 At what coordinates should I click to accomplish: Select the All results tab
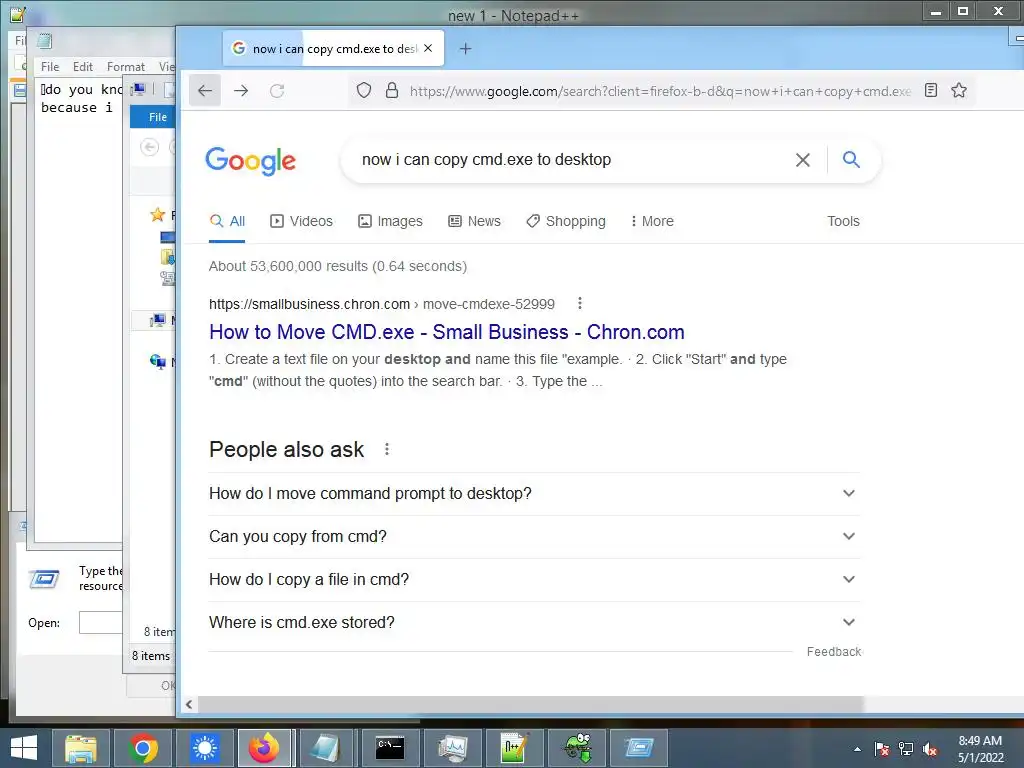227,221
